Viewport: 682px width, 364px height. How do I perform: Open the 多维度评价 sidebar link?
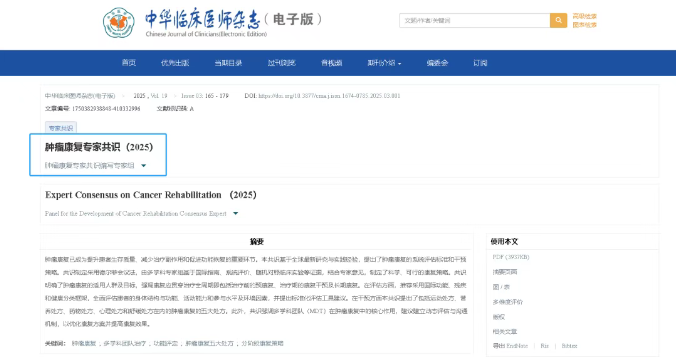pyautogui.click(x=508, y=302)
